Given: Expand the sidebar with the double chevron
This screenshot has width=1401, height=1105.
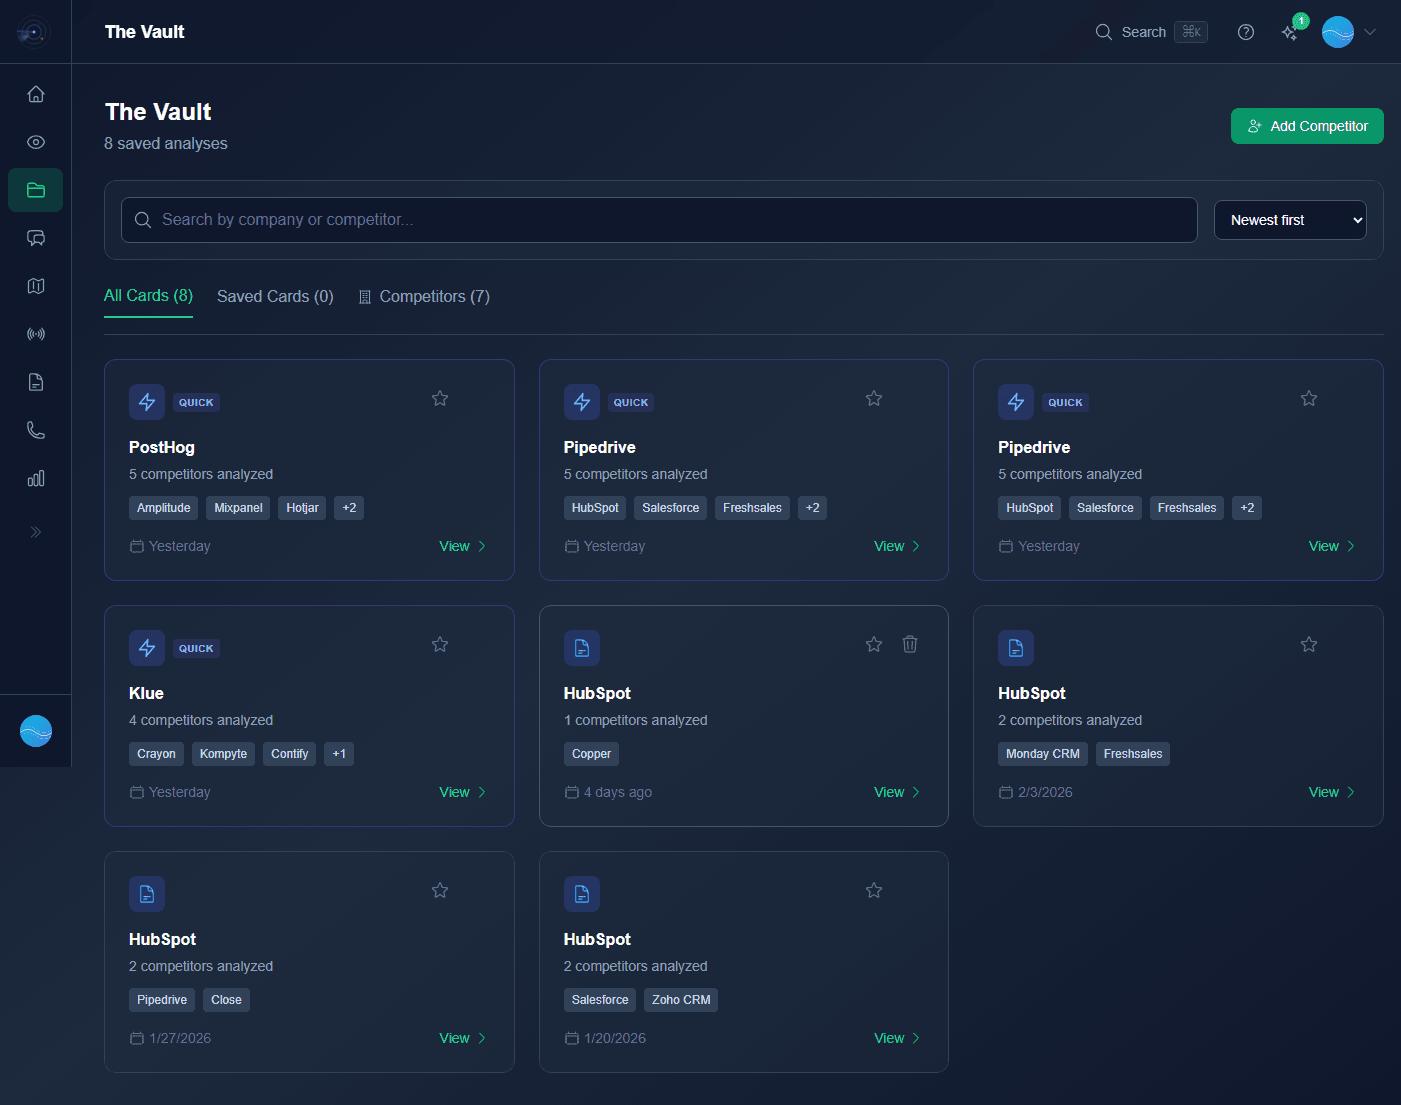Looking at the screenshot, I should pos(36,532).
